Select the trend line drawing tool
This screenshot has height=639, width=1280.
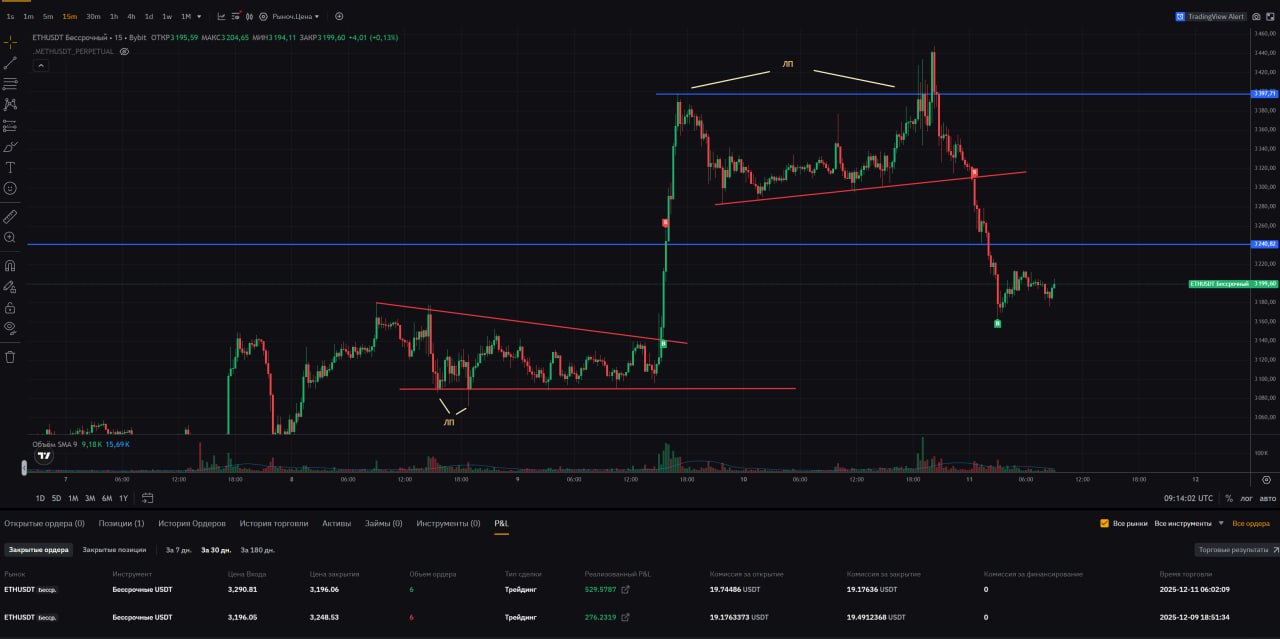pyautogui.click(x=10, y=62)
